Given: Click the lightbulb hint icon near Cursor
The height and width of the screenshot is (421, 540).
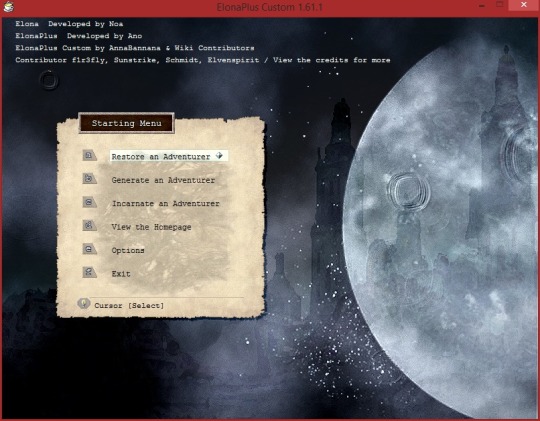Looking at the screenshot, I should coord(84,304).
